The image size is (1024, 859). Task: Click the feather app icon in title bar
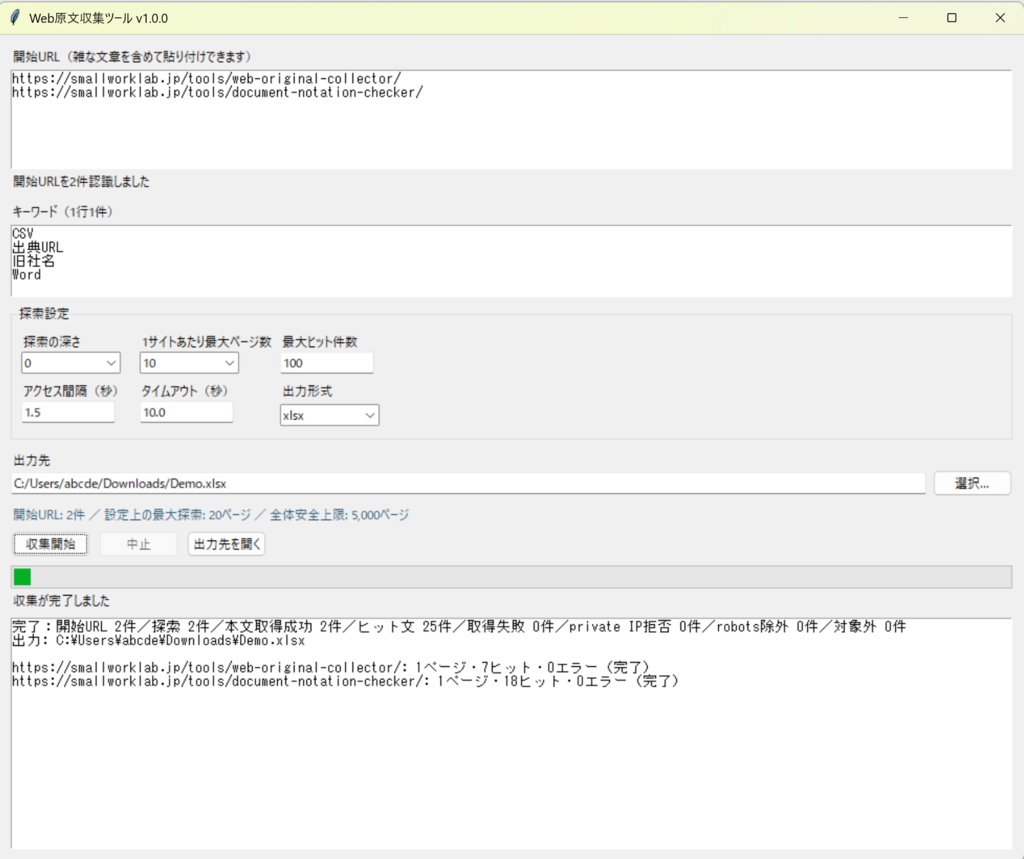15,18
